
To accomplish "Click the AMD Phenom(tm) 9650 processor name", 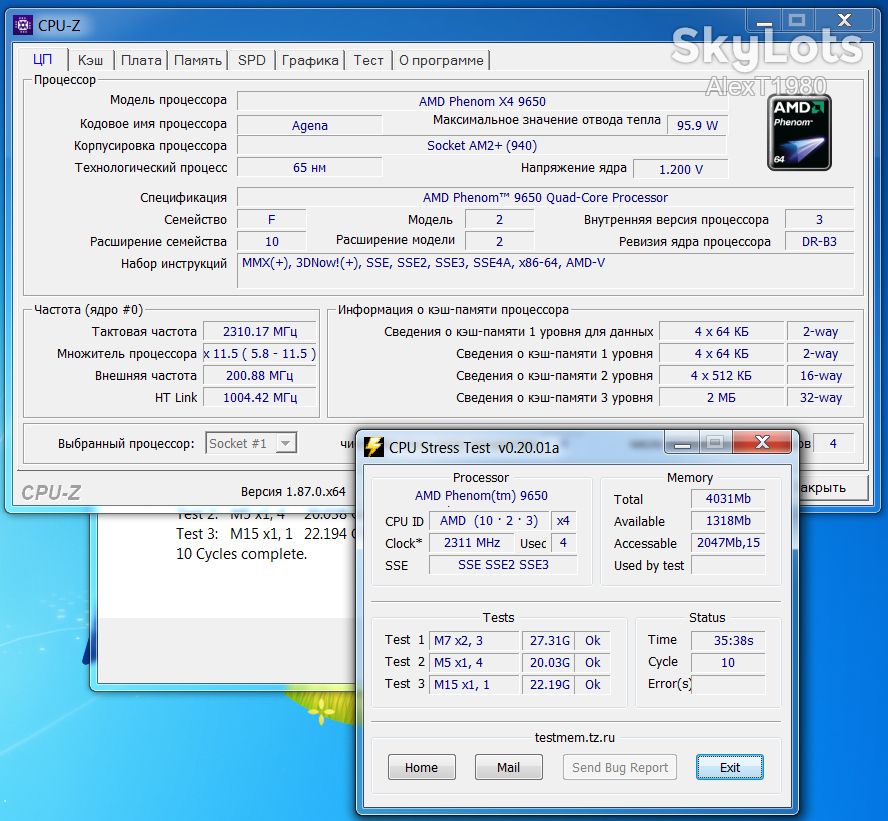I will coord(481,495).
